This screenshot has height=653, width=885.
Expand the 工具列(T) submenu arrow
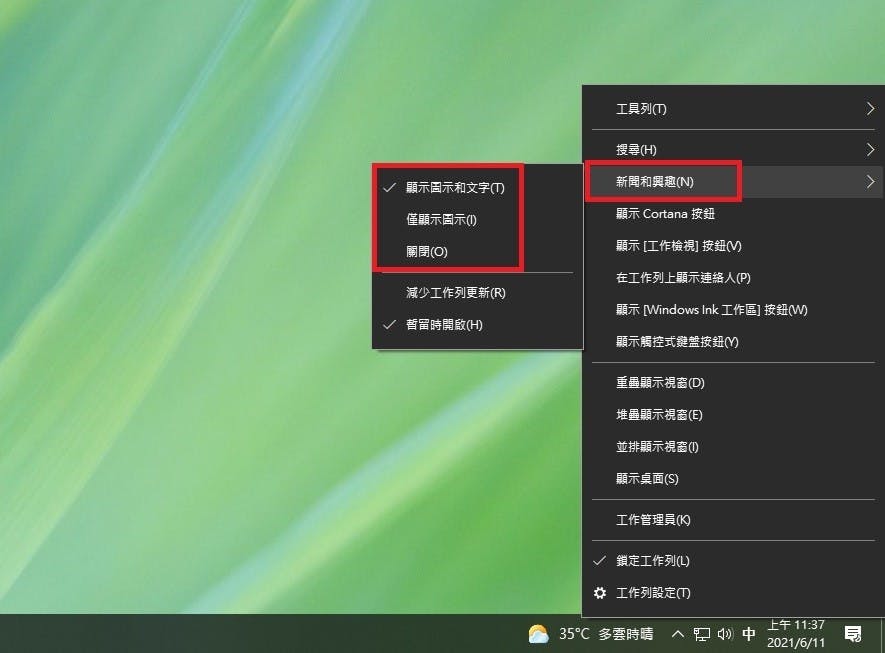[870, 109]
